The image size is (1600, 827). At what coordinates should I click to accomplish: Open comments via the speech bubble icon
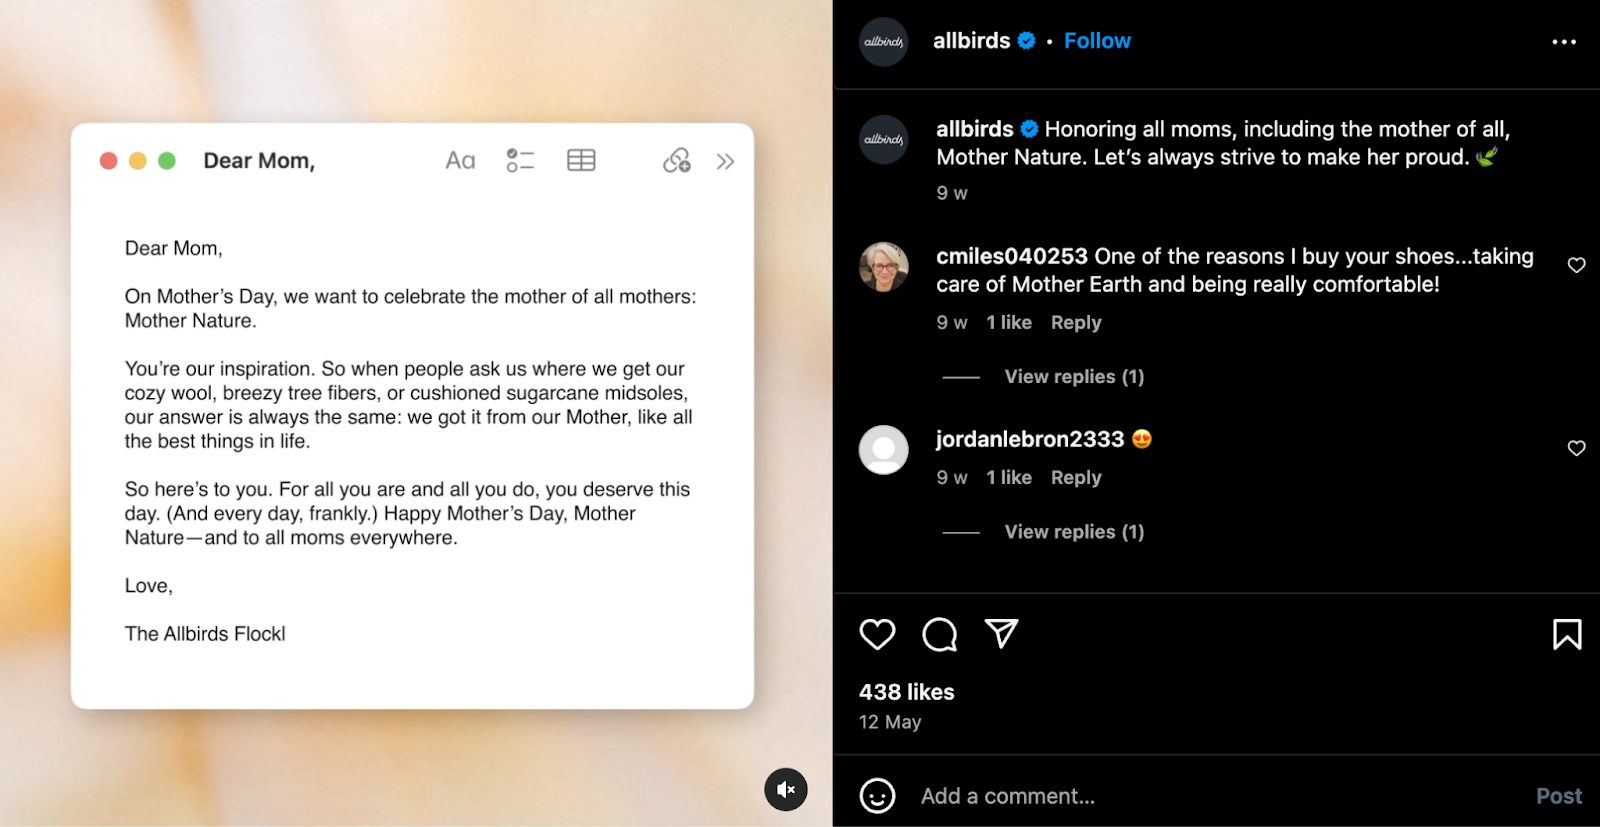click(939, 634)
